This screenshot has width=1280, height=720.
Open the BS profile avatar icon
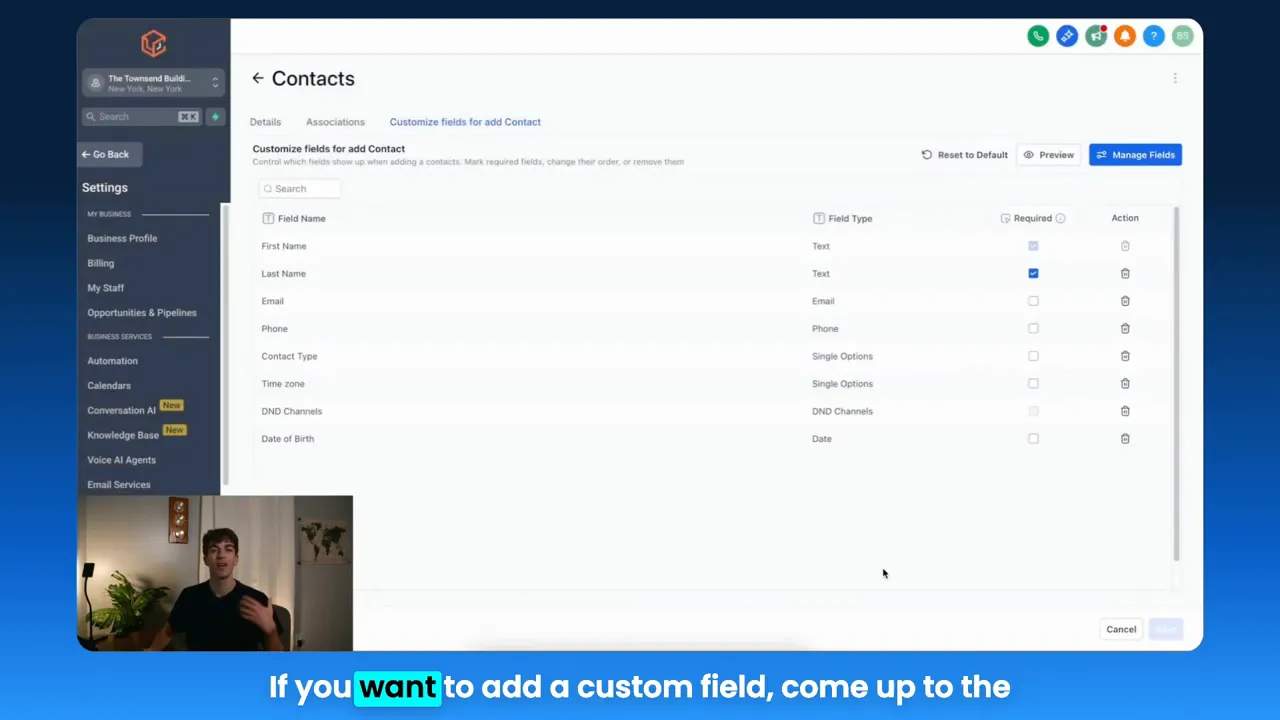[x=1182, y=36]
